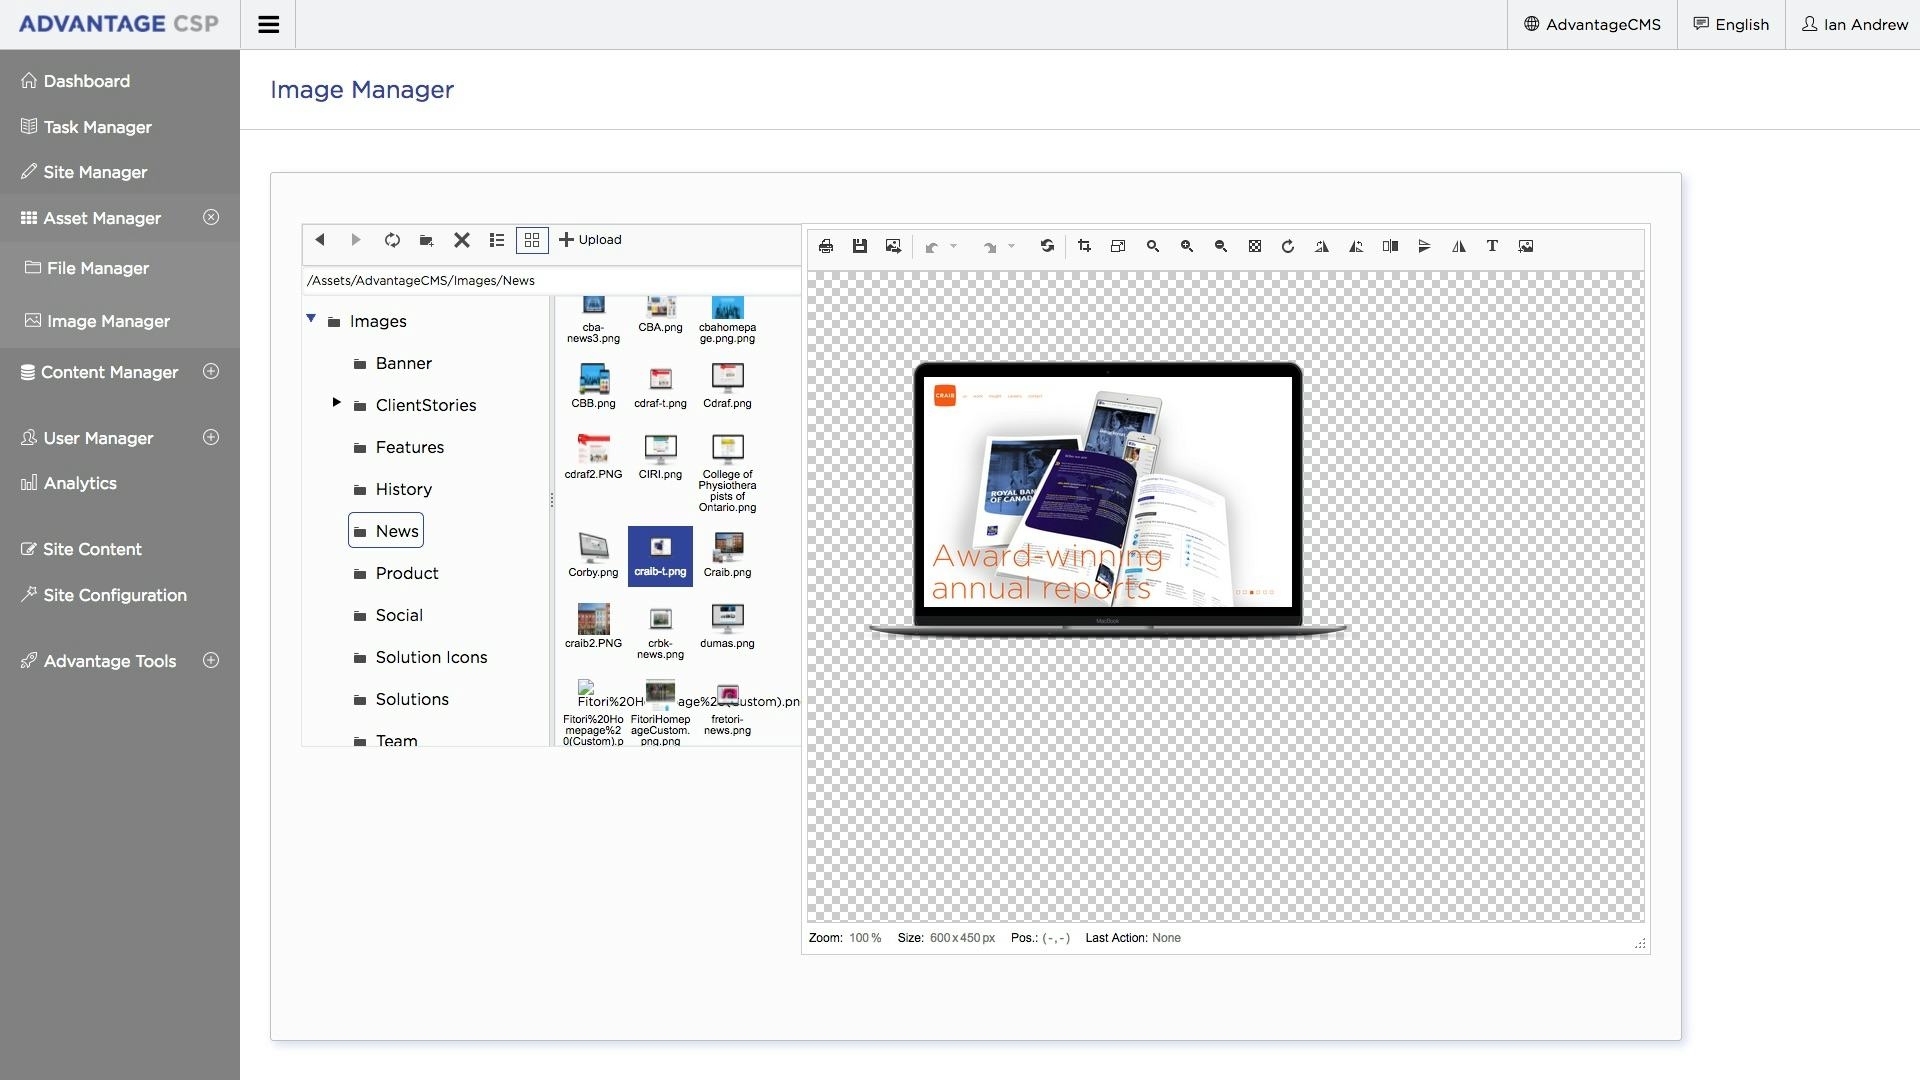
Task: Collapse the Images folder tree
Action: click(x=311, y=319)
